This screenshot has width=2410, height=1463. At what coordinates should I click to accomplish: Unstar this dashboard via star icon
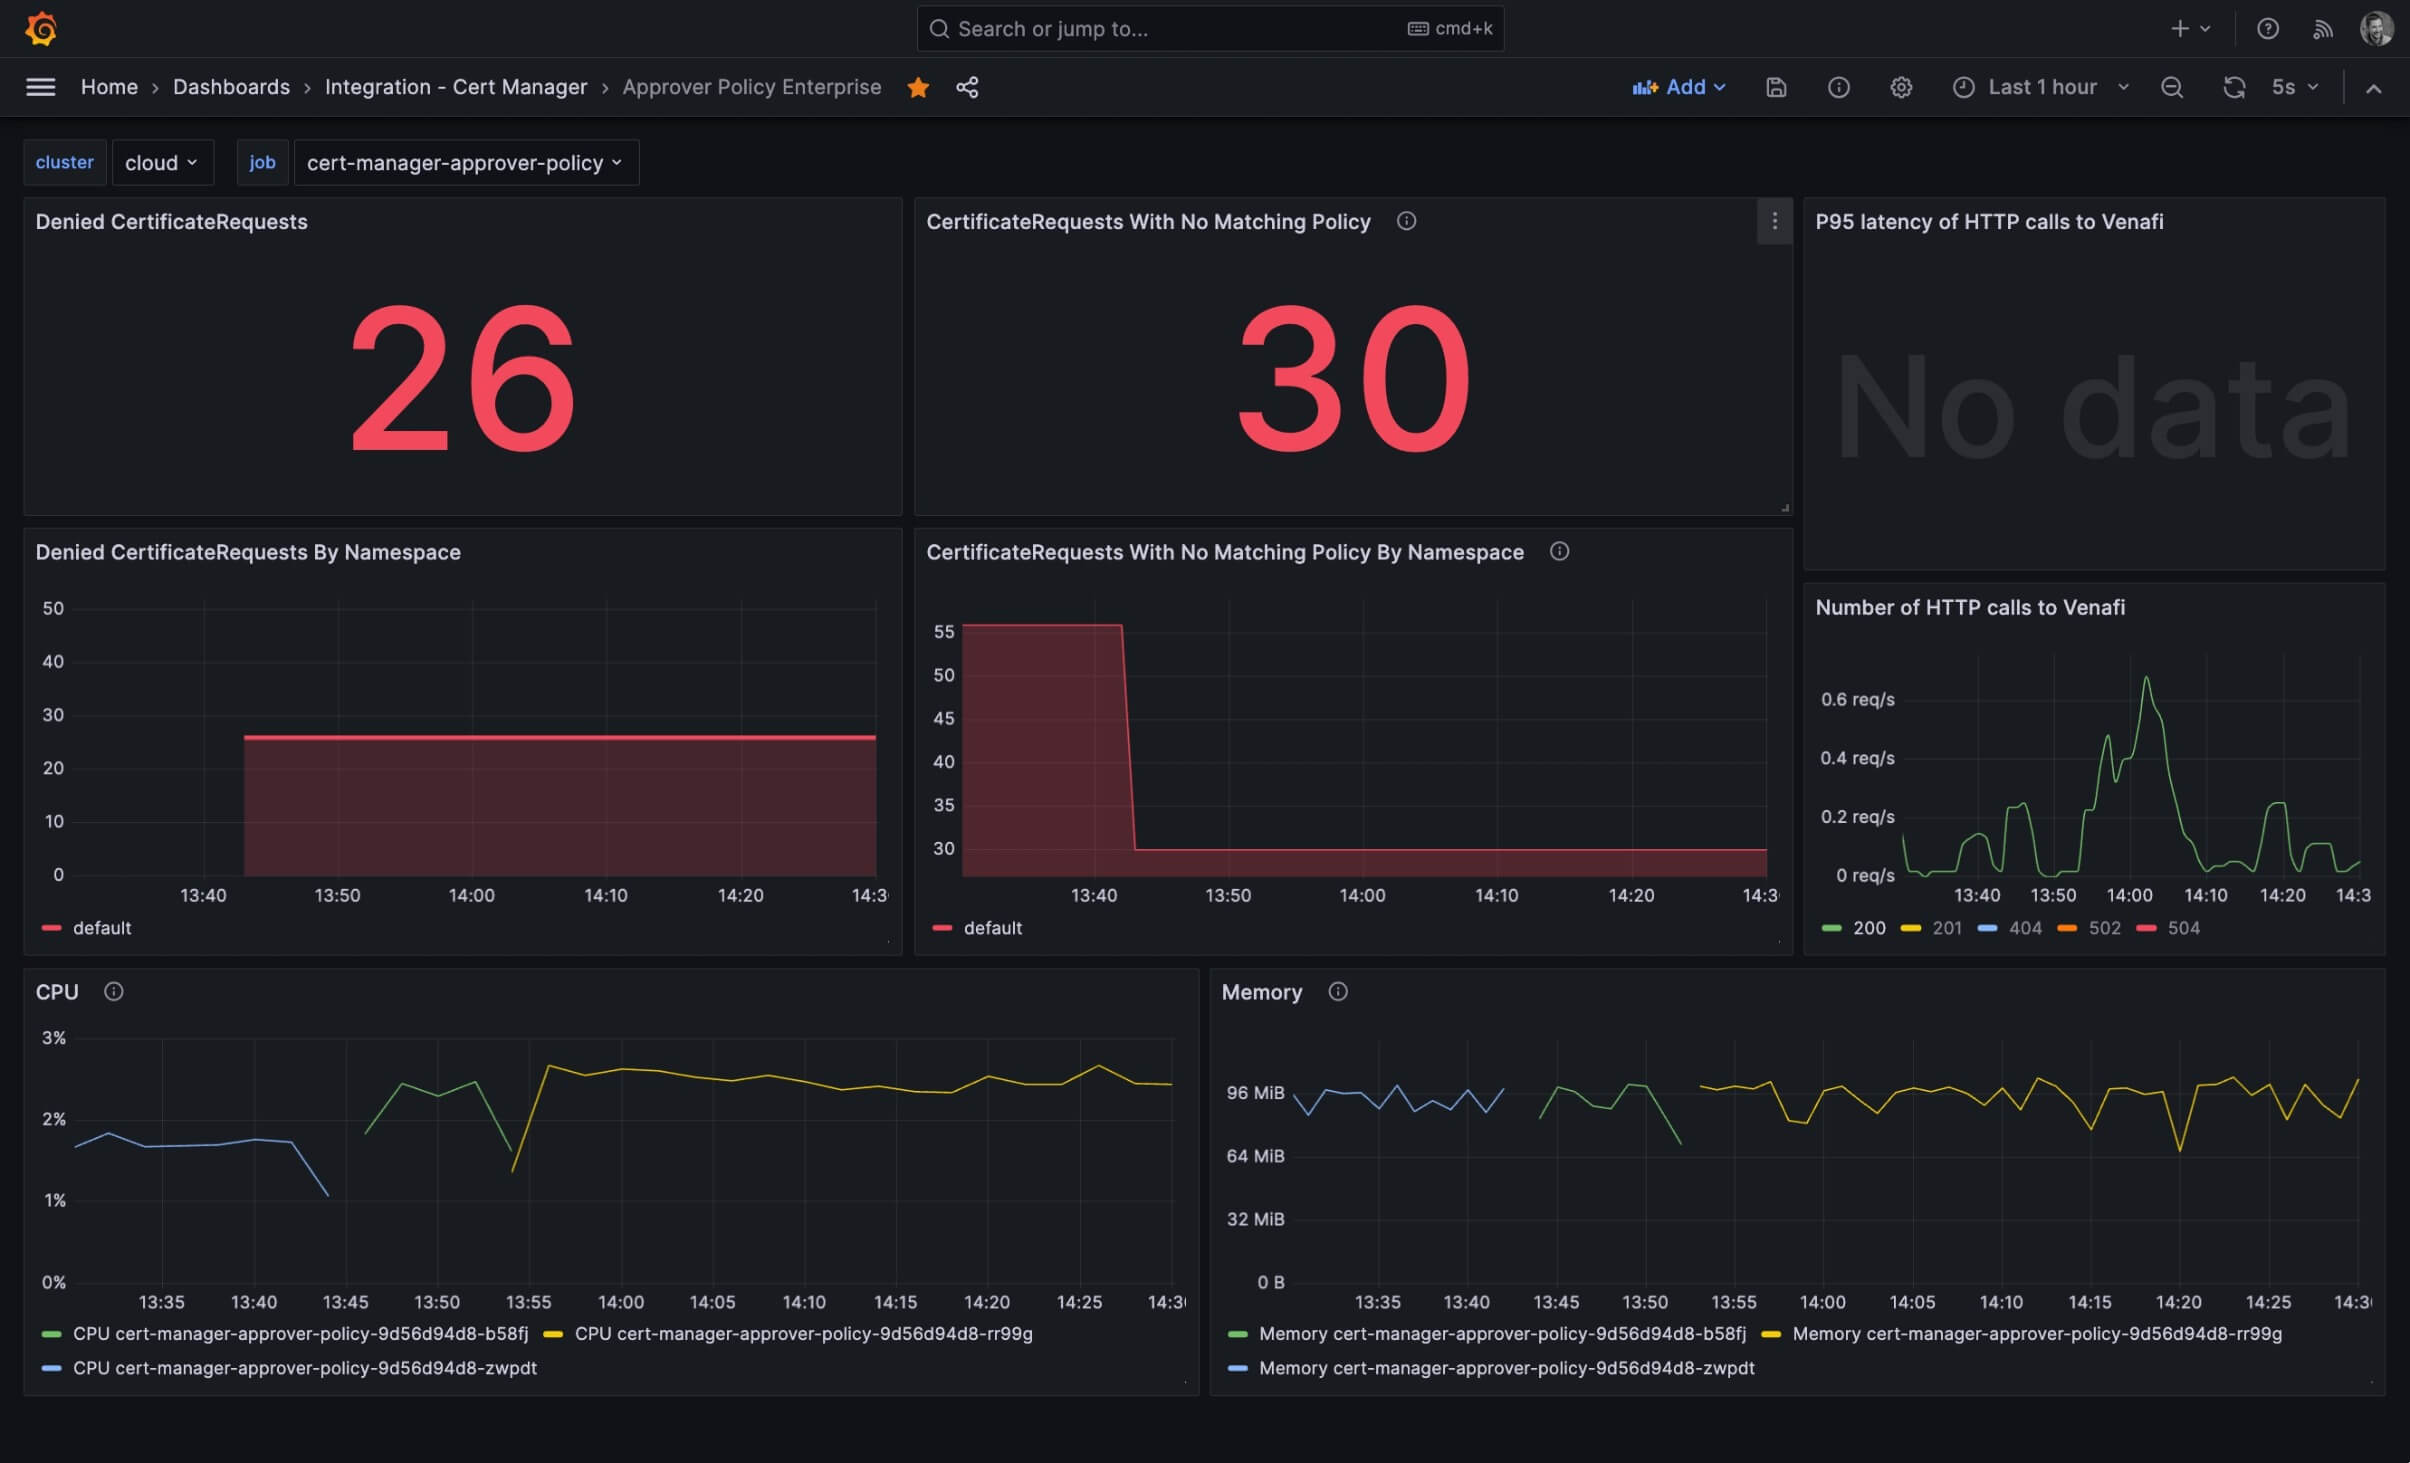click(x=918, y=87)
